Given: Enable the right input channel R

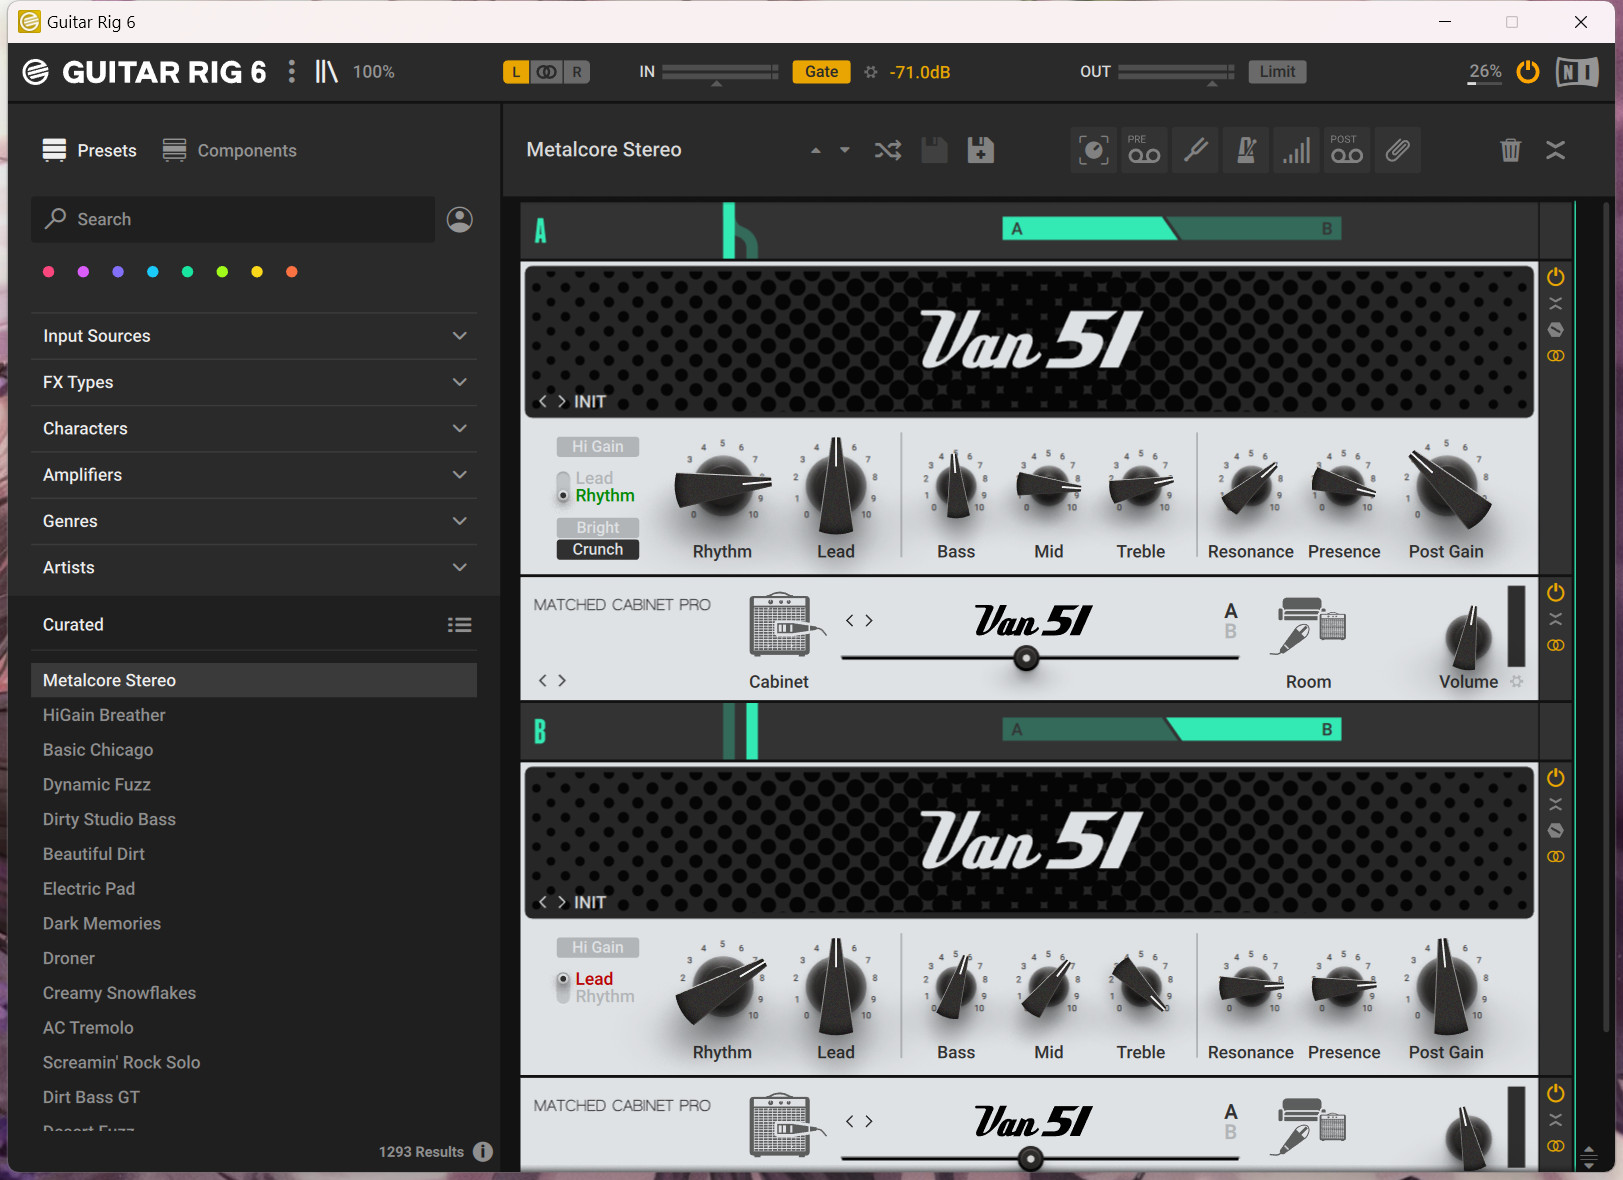Looking at the screenshot, I should tap(576, 72).
